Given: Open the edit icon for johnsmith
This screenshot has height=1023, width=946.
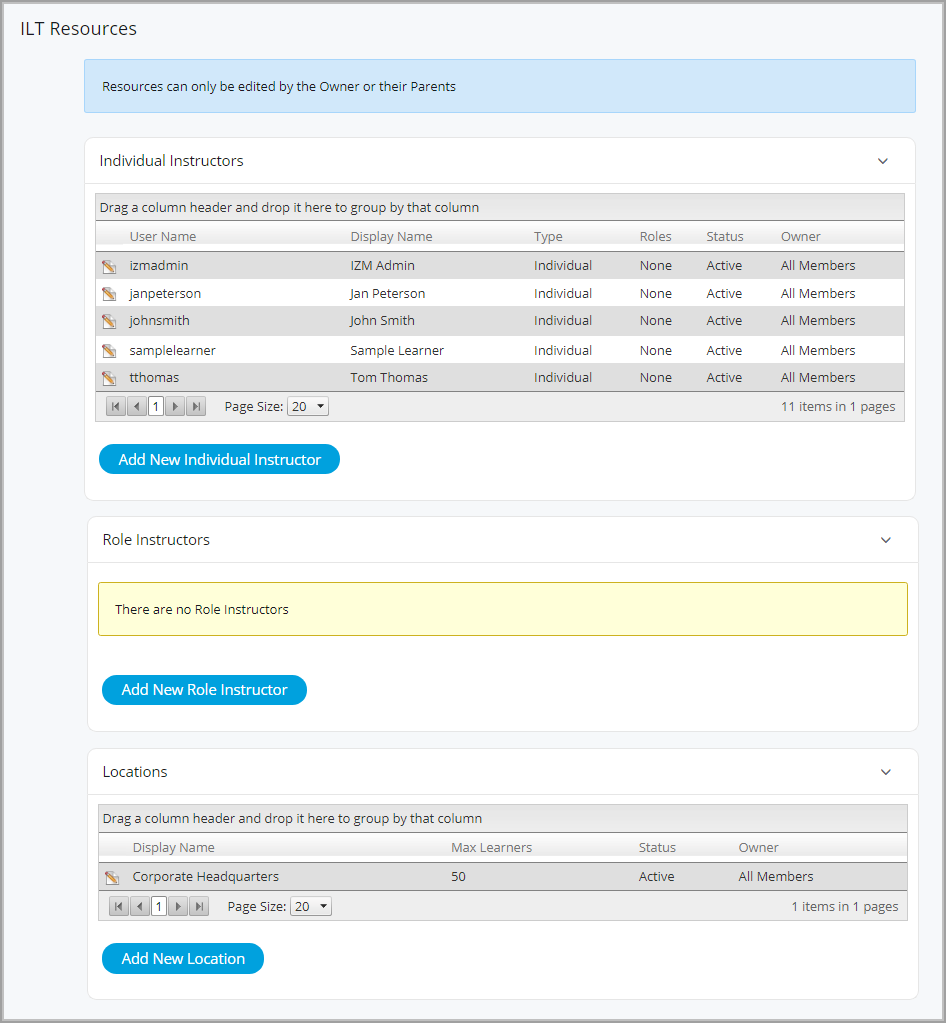Looking at the screenshot, I should click(x=111, y=321).
